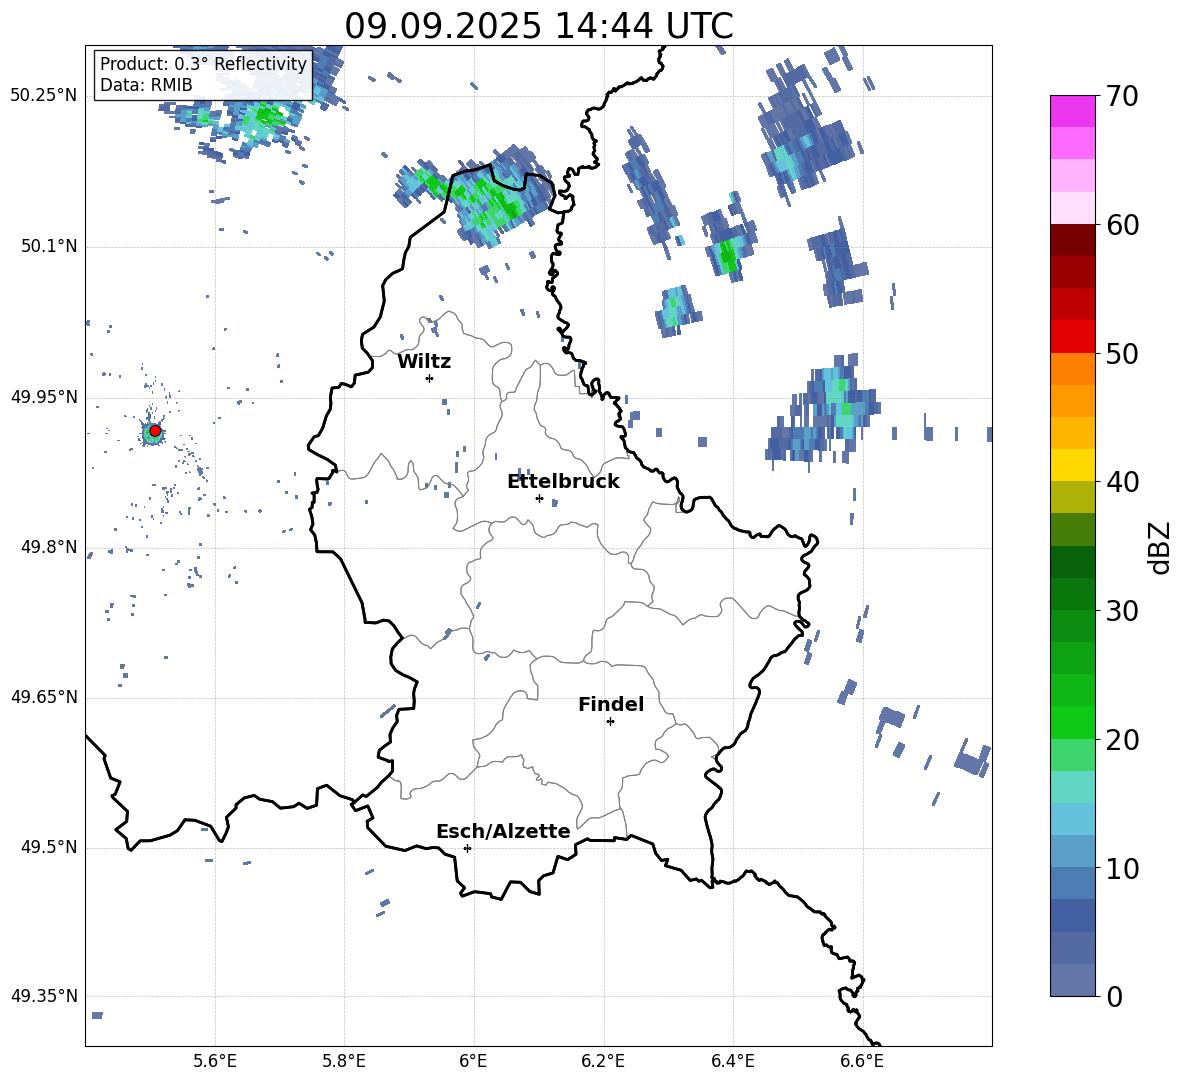This screenshot has height=1081, width=1184.
Task: Click the 49.95°N latitude label
Action: click(x=44, y=397)
